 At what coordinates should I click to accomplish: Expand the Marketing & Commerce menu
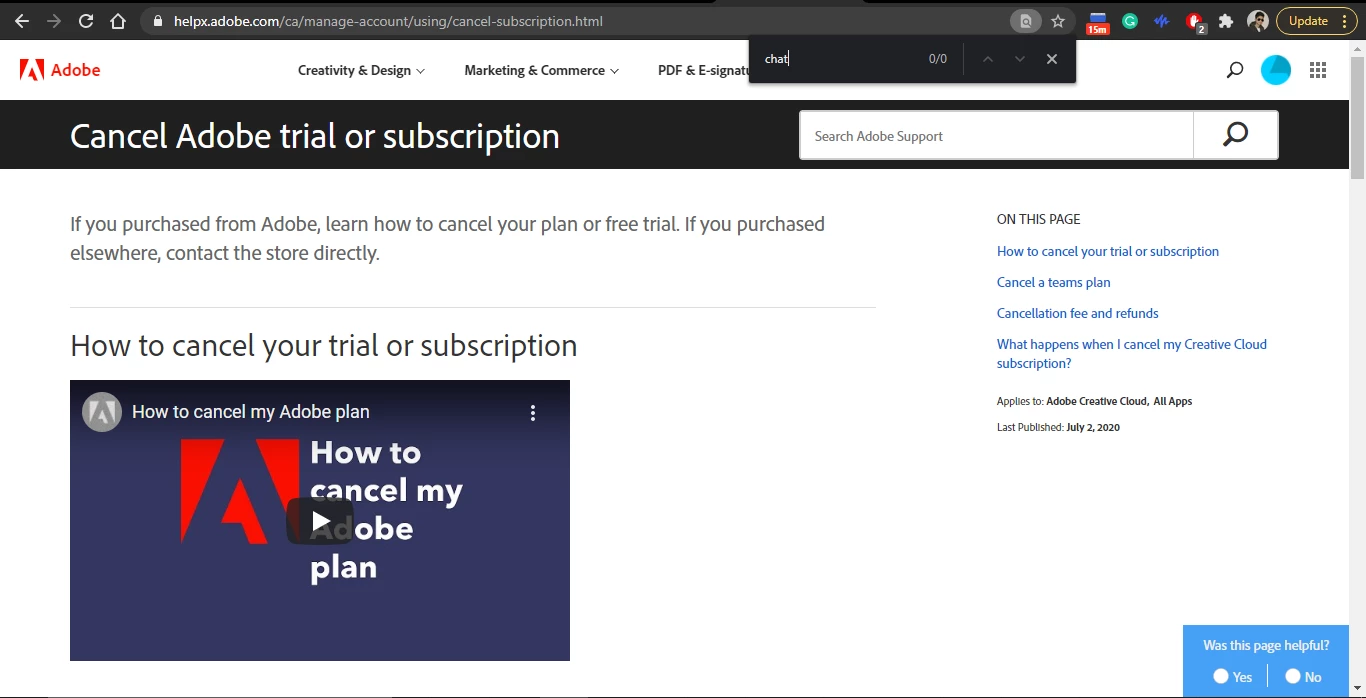point(541,70)
